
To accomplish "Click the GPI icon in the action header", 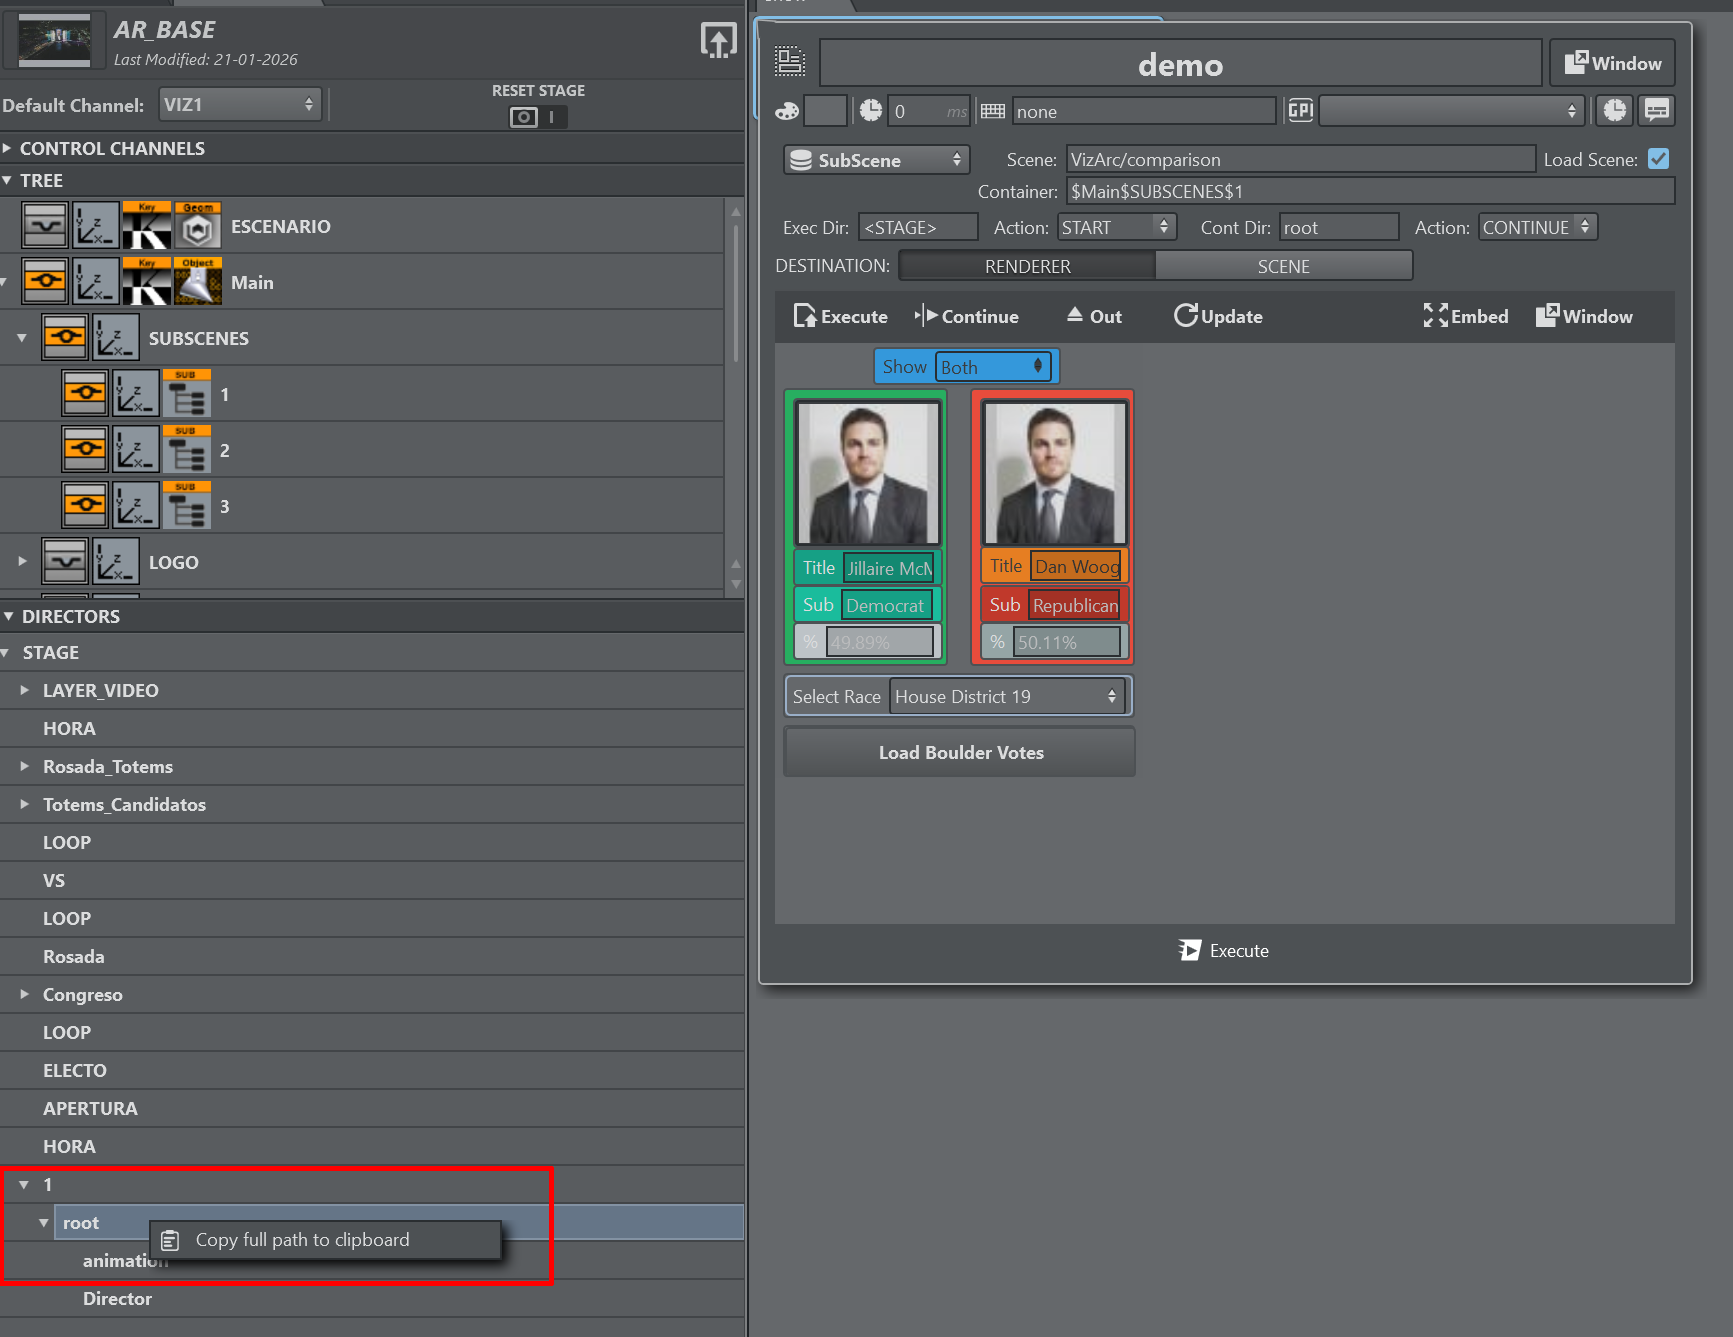I will [1300, 111].
